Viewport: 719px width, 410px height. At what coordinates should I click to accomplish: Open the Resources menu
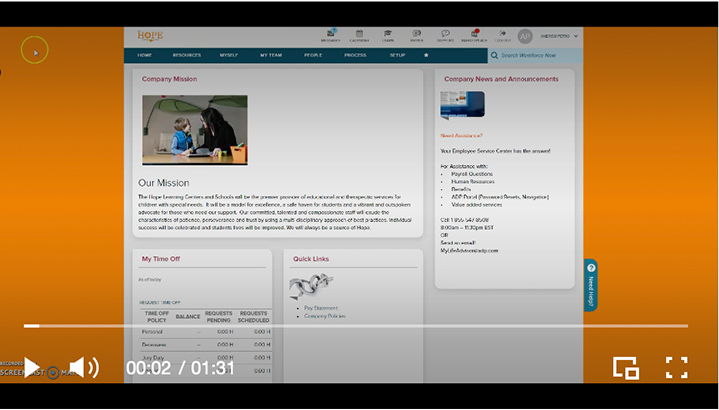click(x=187, y=55)
